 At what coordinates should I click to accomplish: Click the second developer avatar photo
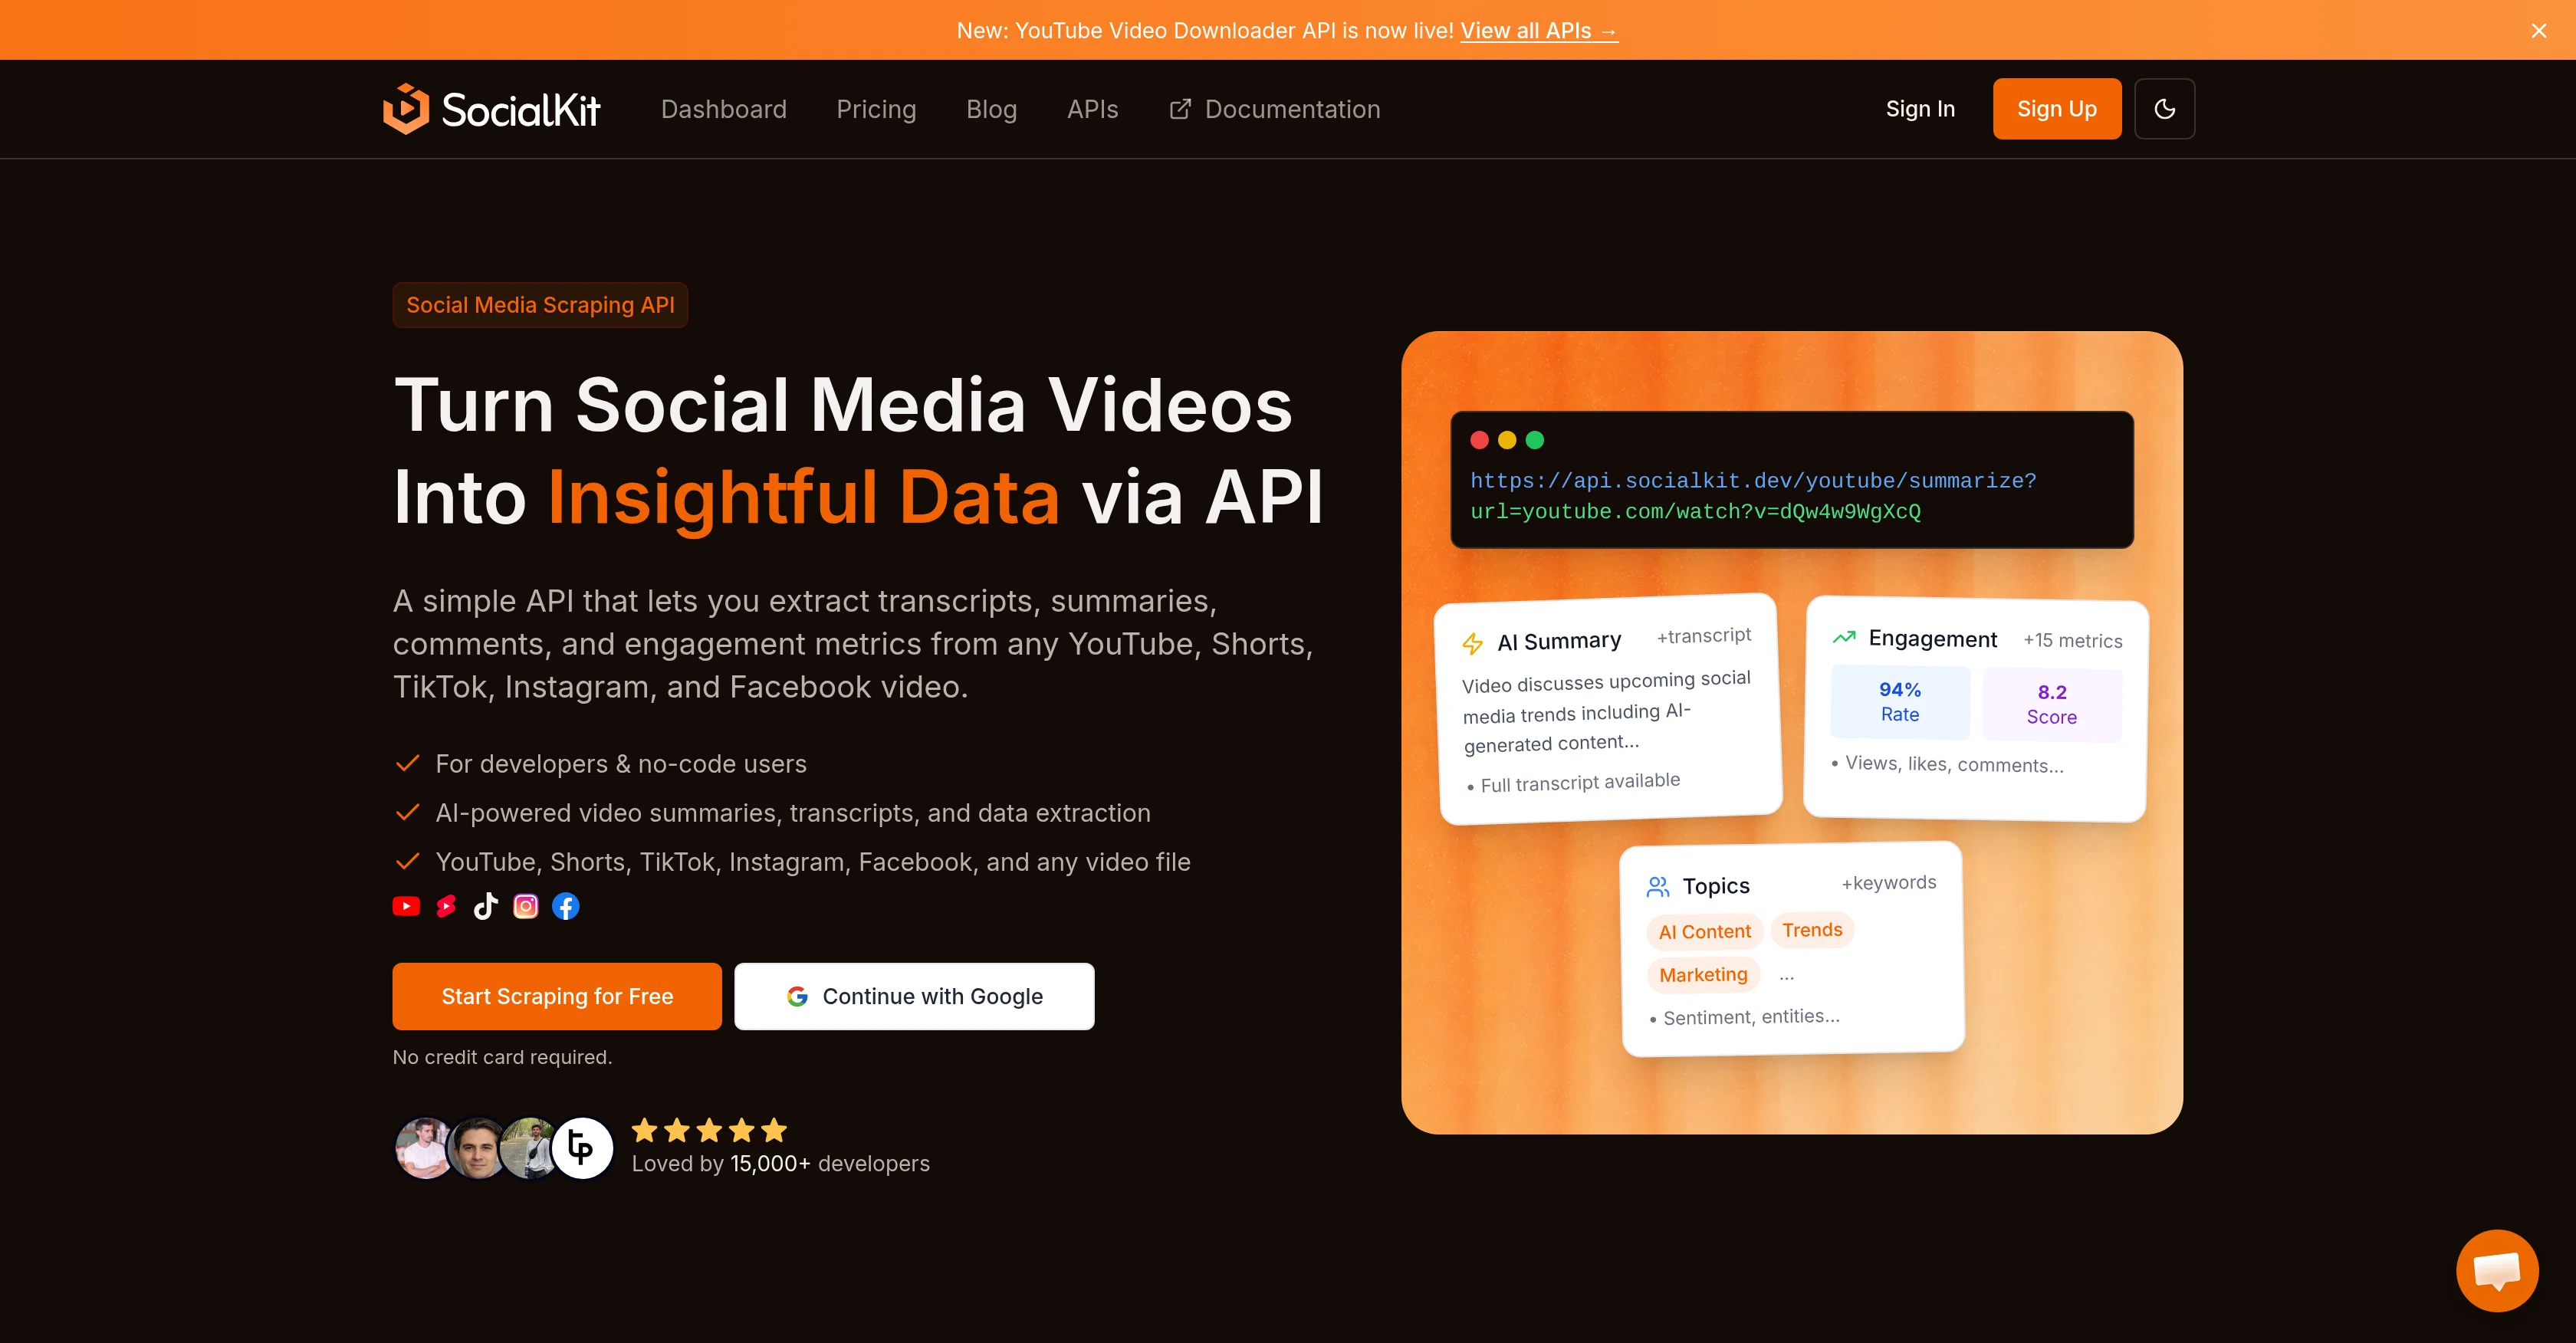pyautogui.click(x=477, y=1148)
